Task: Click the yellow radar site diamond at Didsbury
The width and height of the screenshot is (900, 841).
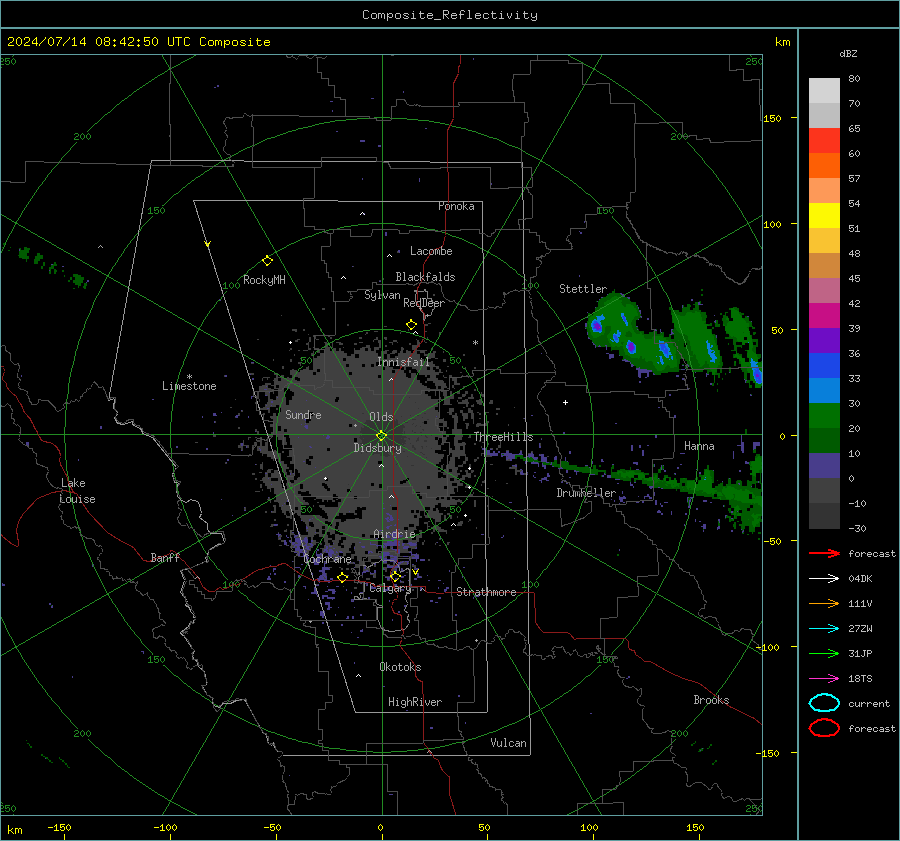Action: coord(381,436)
